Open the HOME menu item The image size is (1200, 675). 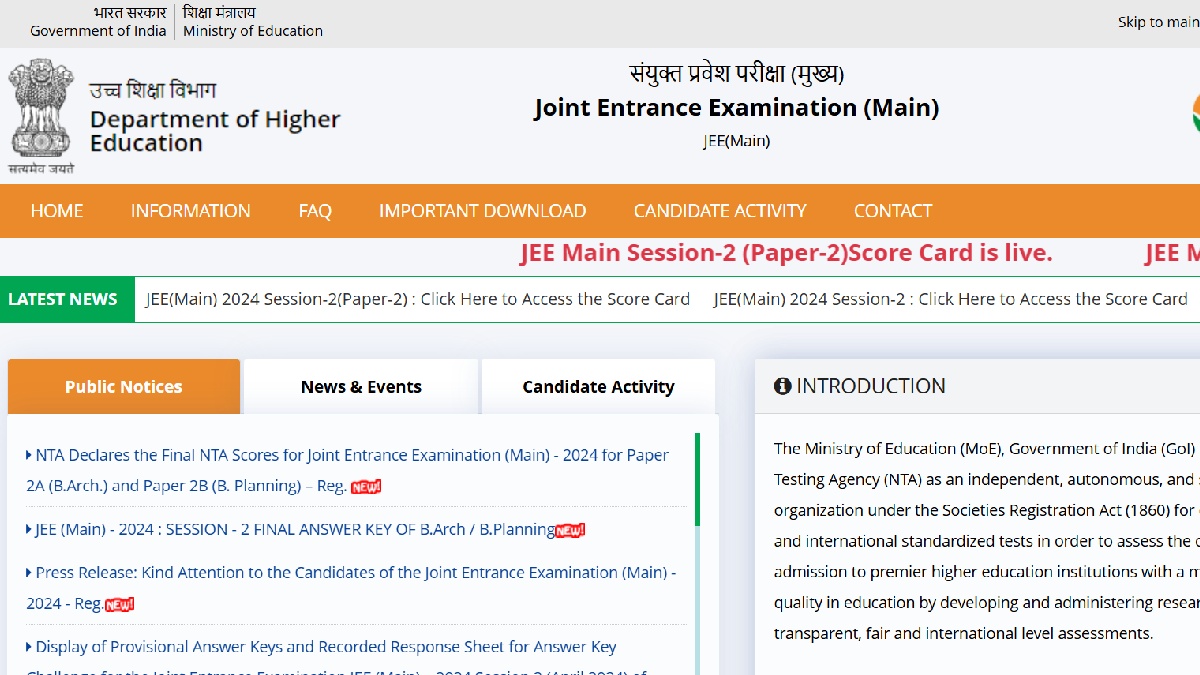[57, 211]
